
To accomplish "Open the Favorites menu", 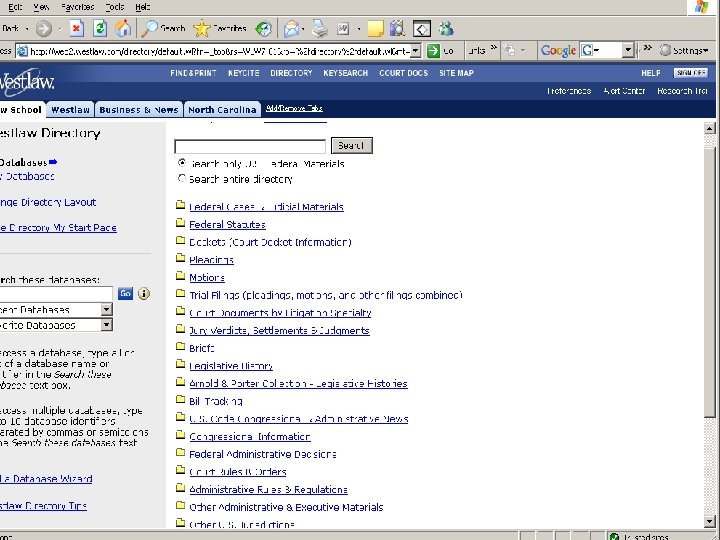I will (78, 7).
